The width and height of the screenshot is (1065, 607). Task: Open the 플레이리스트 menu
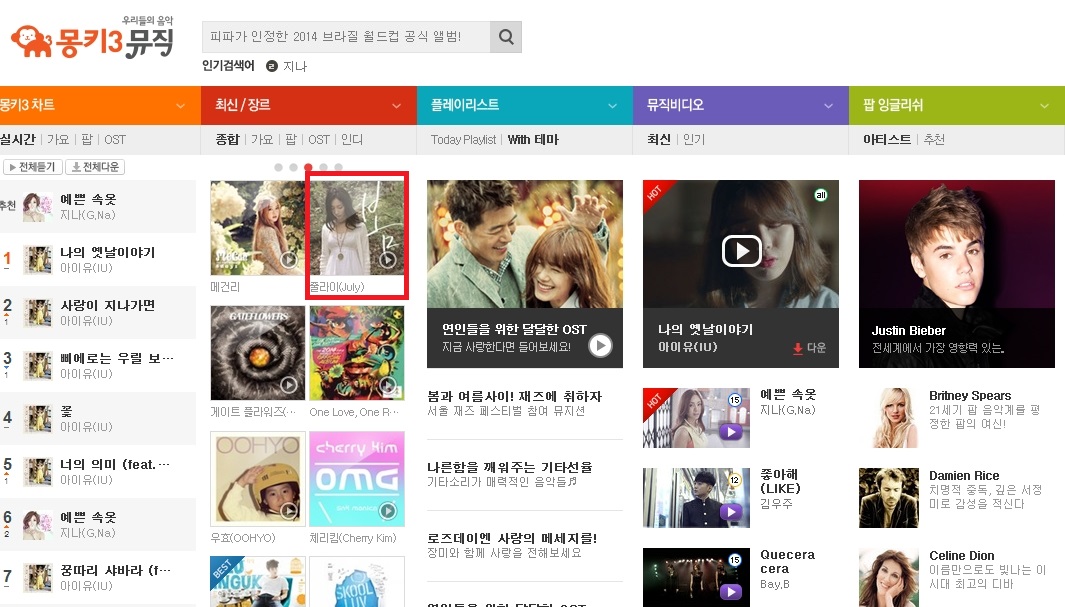(465, 105)
